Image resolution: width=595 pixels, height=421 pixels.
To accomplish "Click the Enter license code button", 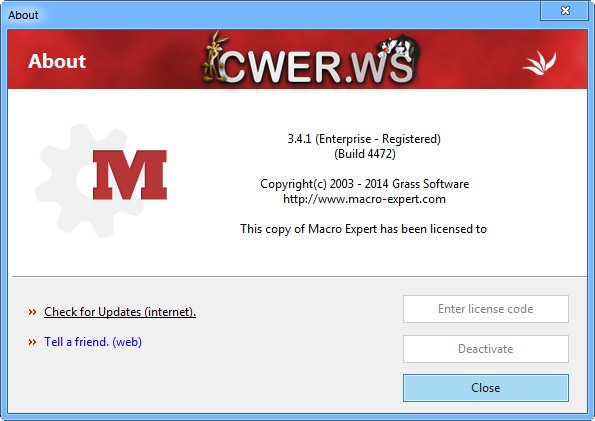I will coord(486,309).
